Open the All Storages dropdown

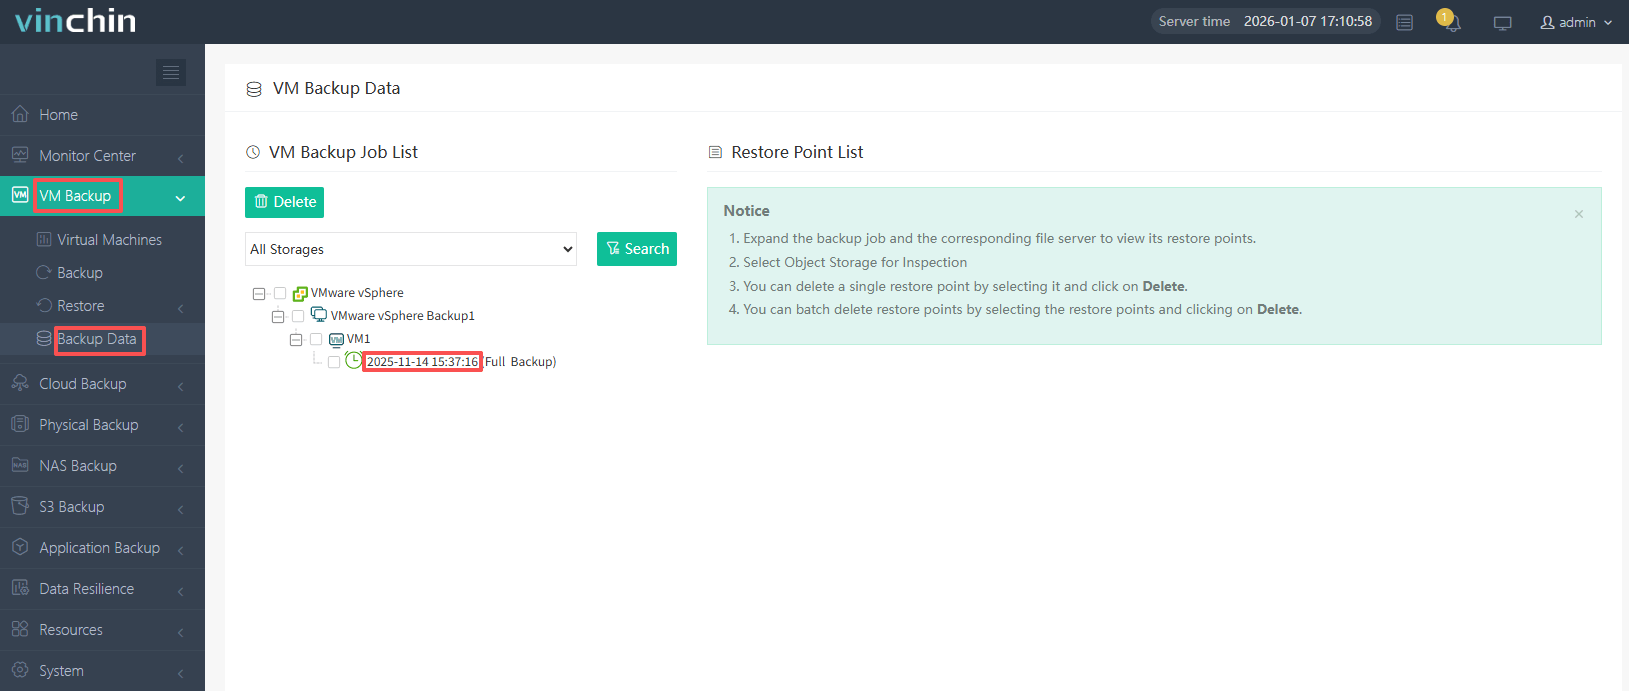411,249
